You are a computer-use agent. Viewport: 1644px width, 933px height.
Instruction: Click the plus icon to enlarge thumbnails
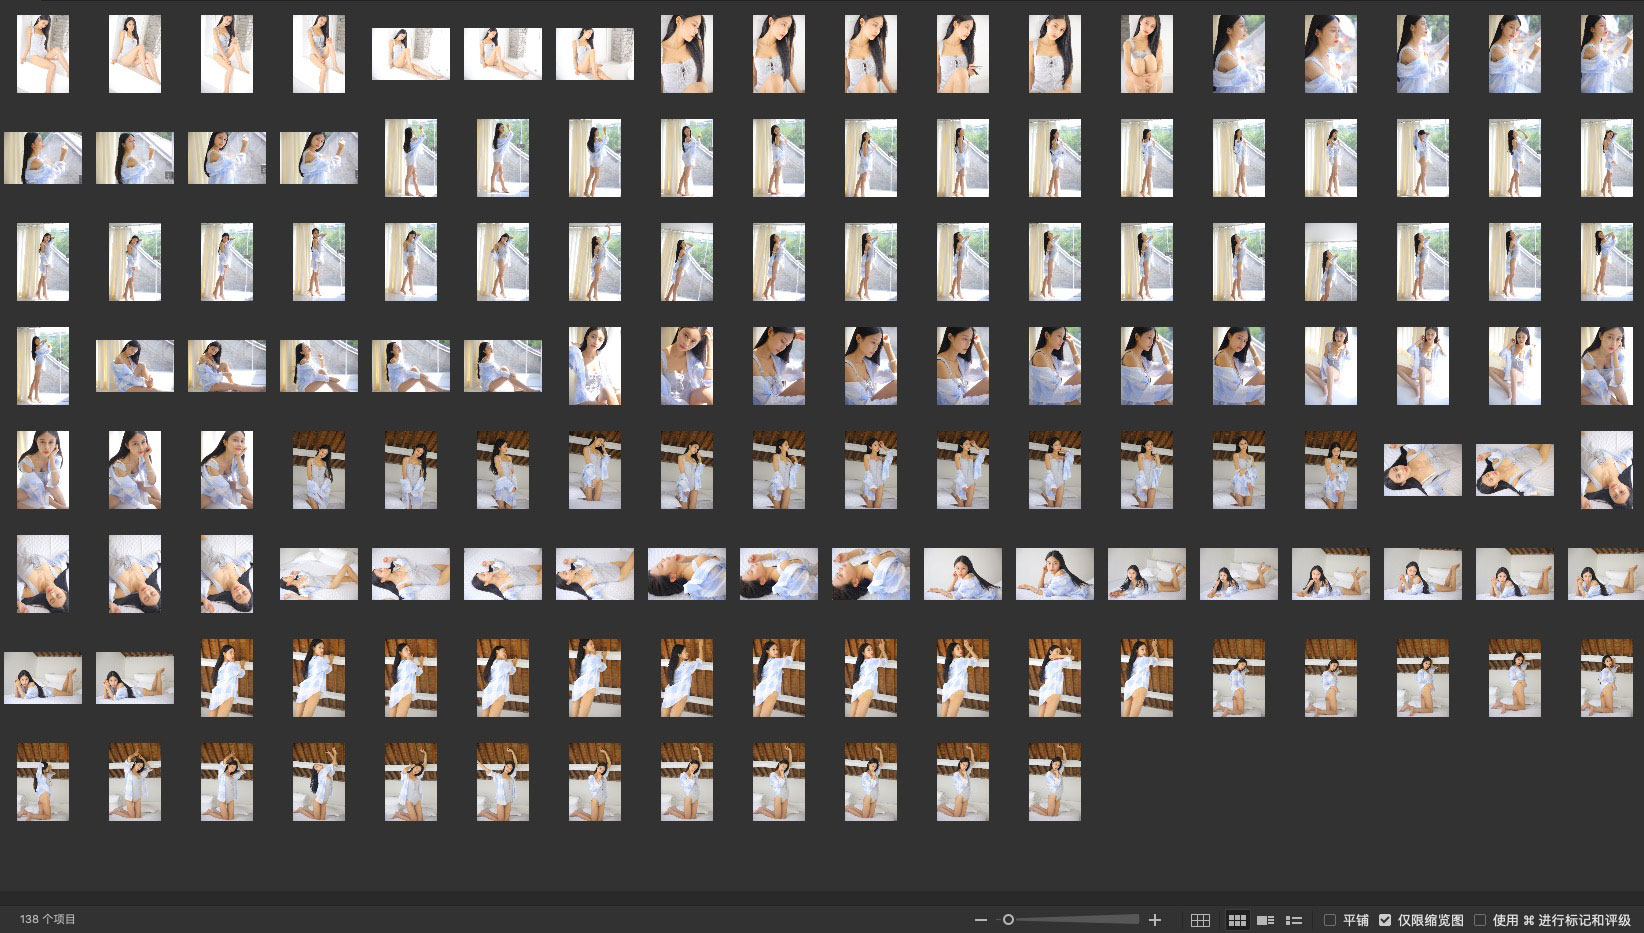[x=1155, y=920]
